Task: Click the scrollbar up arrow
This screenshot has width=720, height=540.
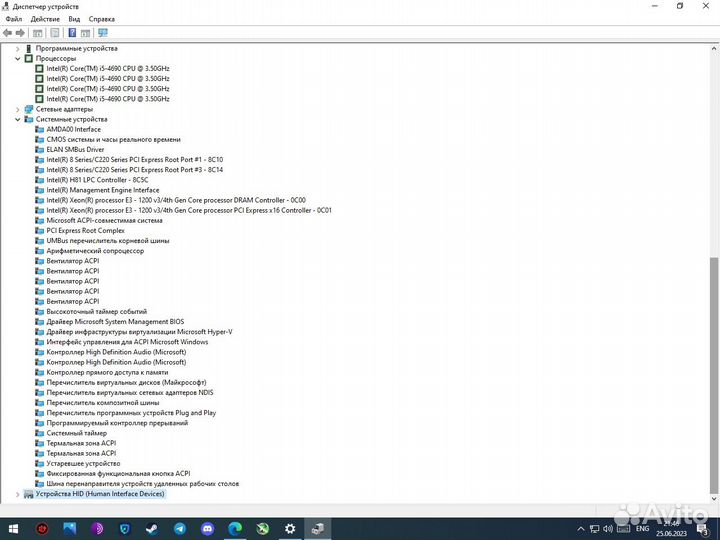Action: [714, 48]
